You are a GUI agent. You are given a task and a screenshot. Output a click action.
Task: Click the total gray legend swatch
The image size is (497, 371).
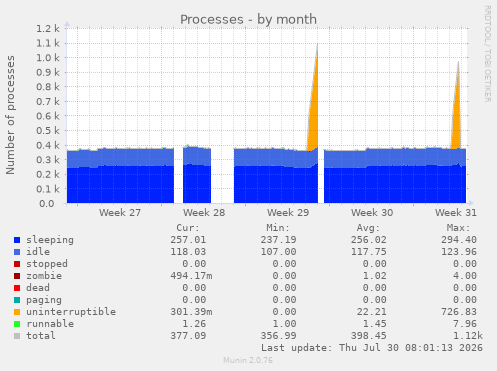coord(17,336)
